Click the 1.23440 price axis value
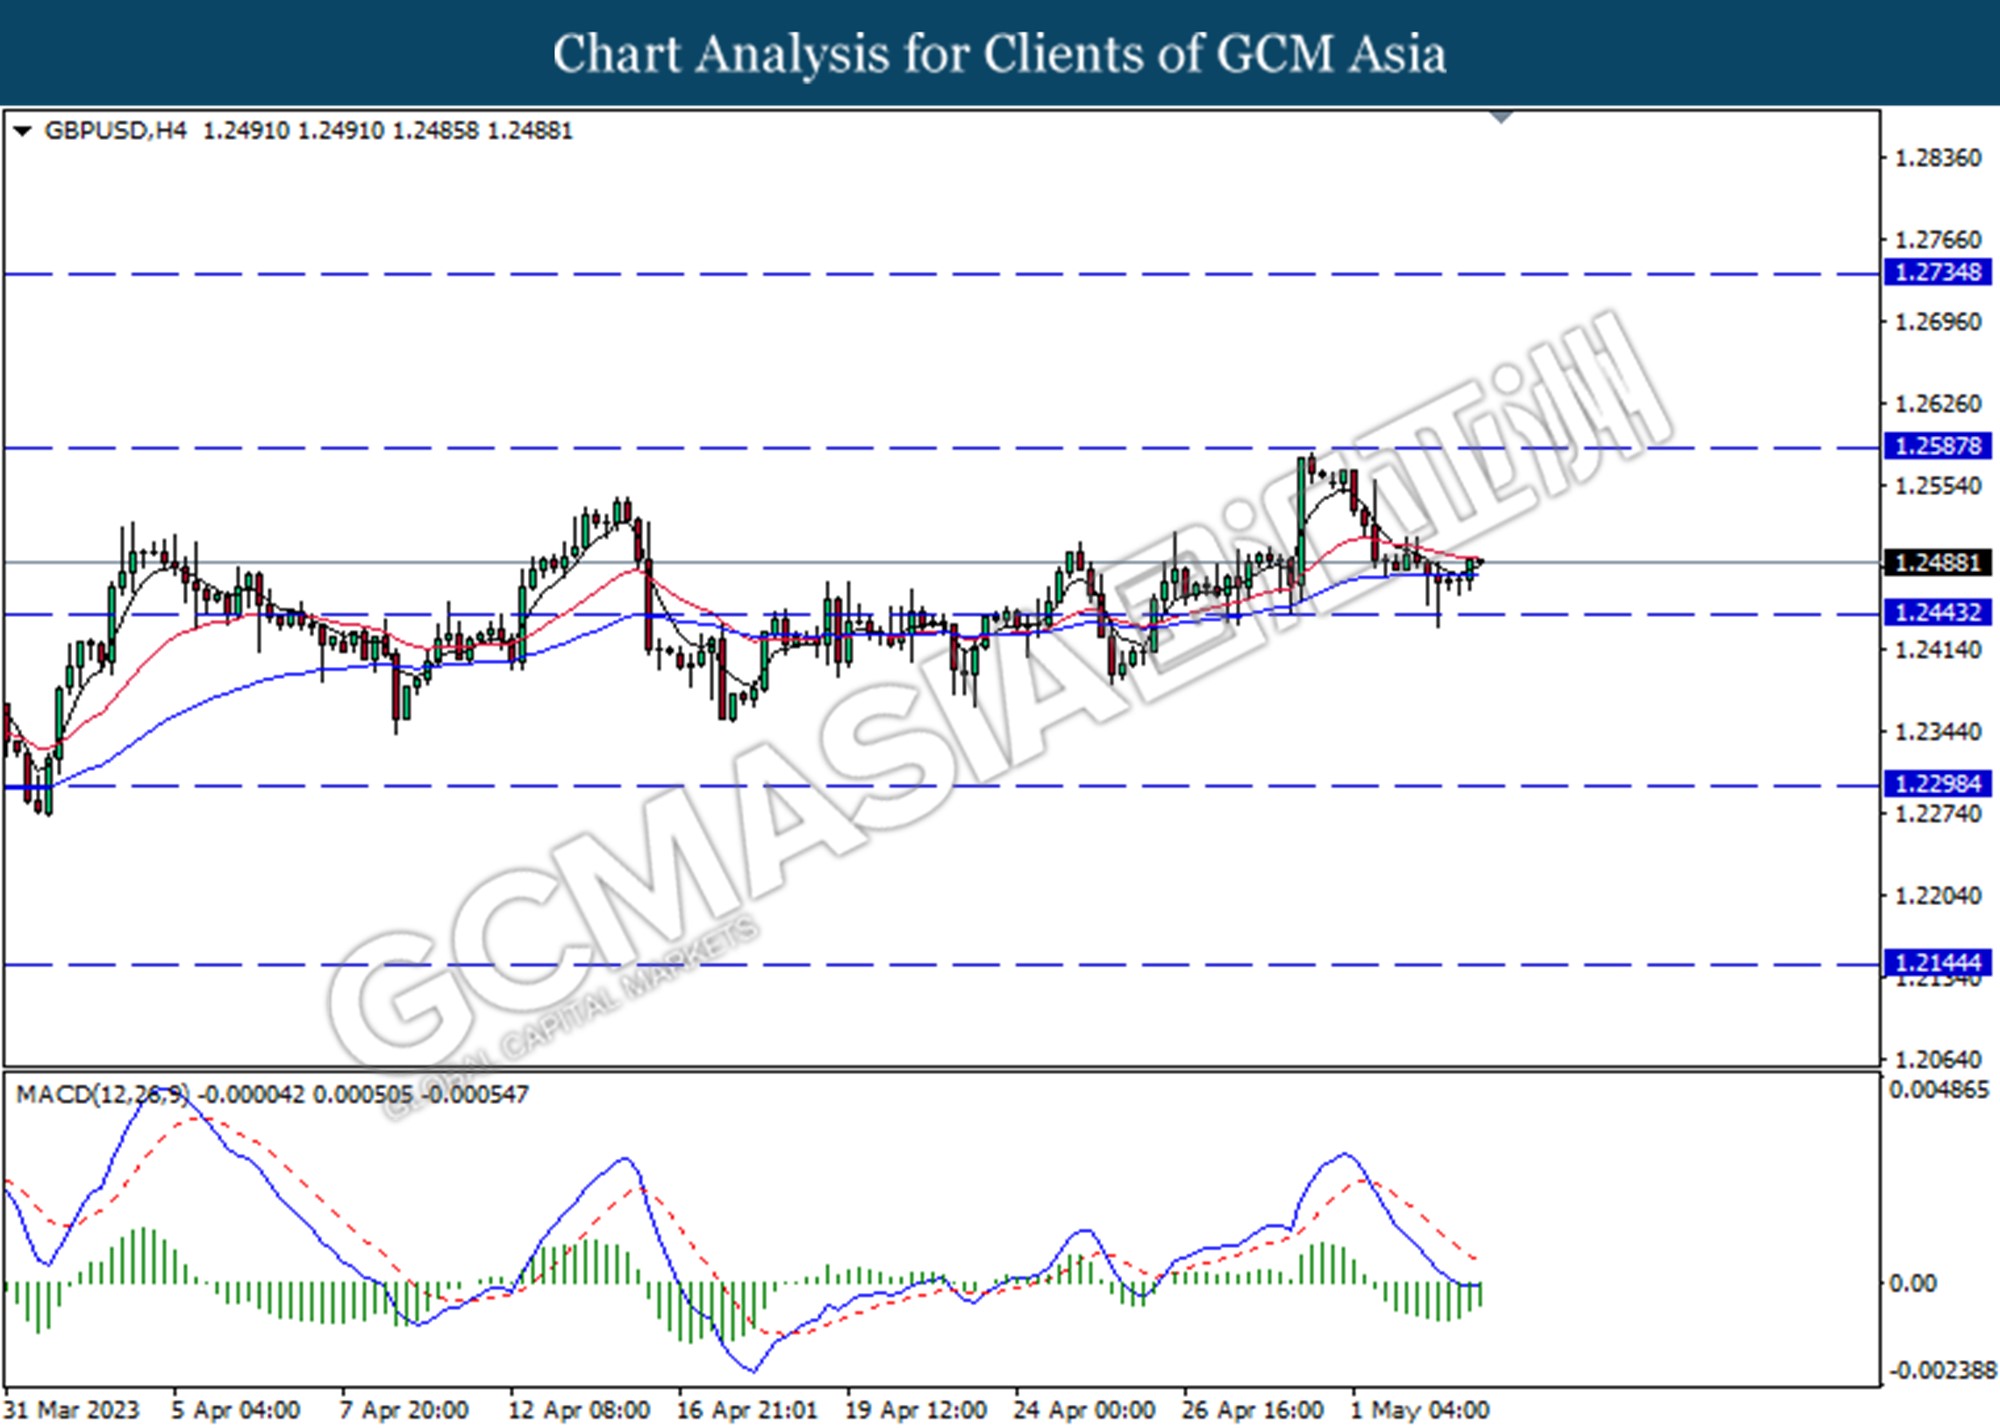The image size is (2000, 1428). [1938, 732]
